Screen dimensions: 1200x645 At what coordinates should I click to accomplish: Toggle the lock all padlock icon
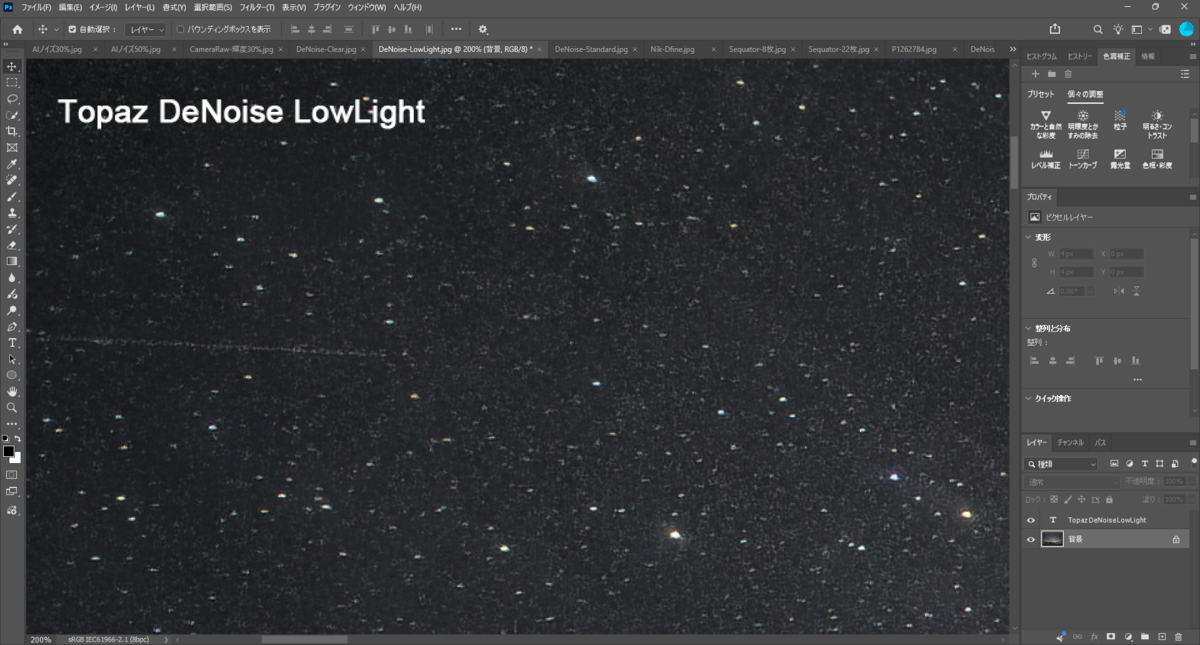[x=1107, y=498]
